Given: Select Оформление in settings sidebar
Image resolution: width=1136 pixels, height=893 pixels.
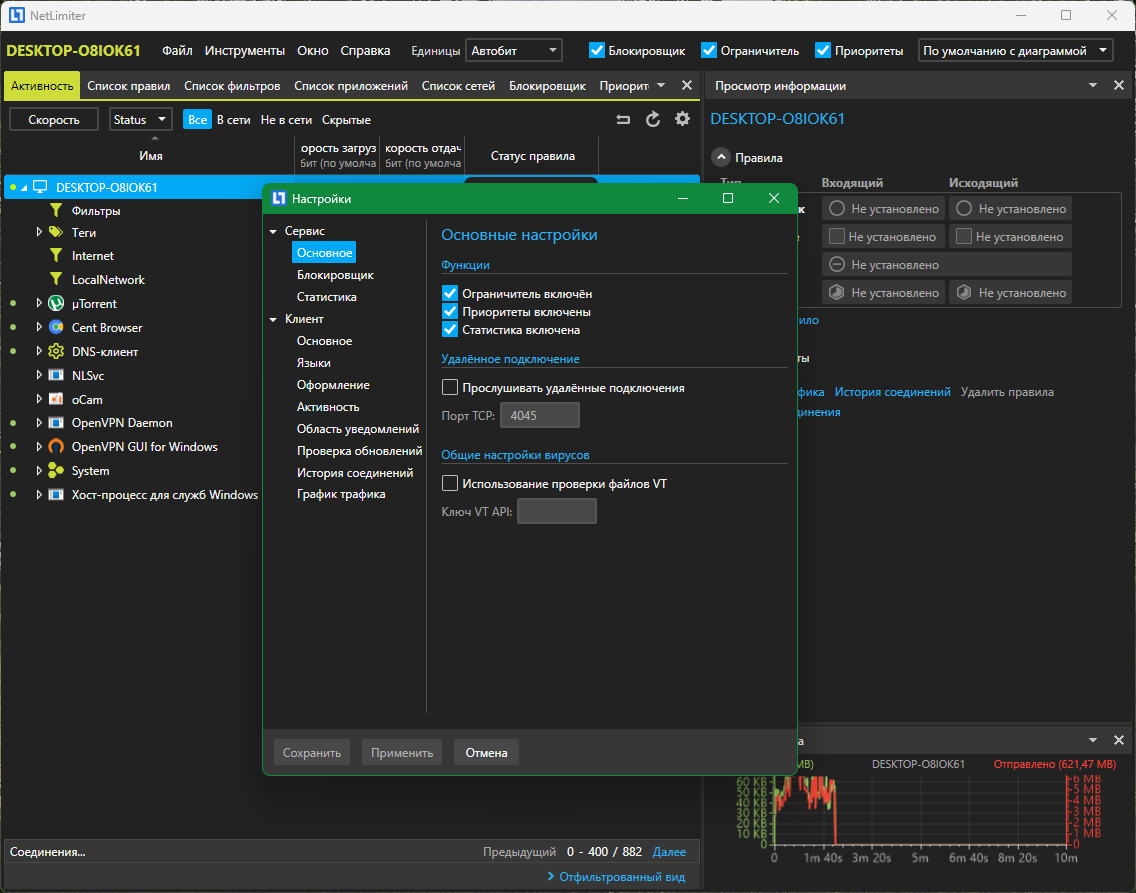Looking at the screenshot, I should (x=333, y=385).
